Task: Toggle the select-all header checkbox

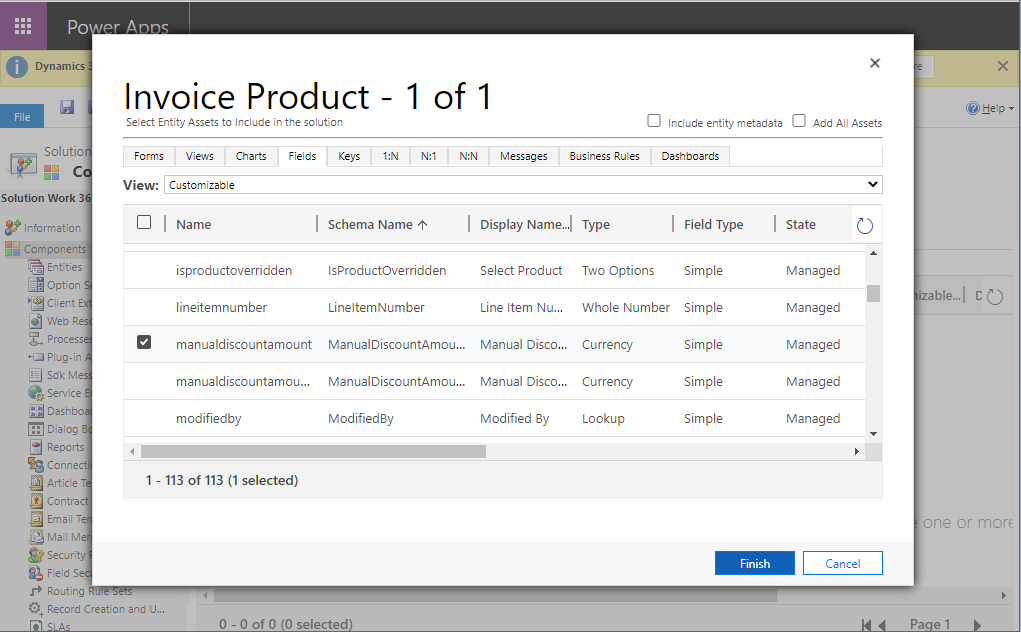Action: coord(144,223)
